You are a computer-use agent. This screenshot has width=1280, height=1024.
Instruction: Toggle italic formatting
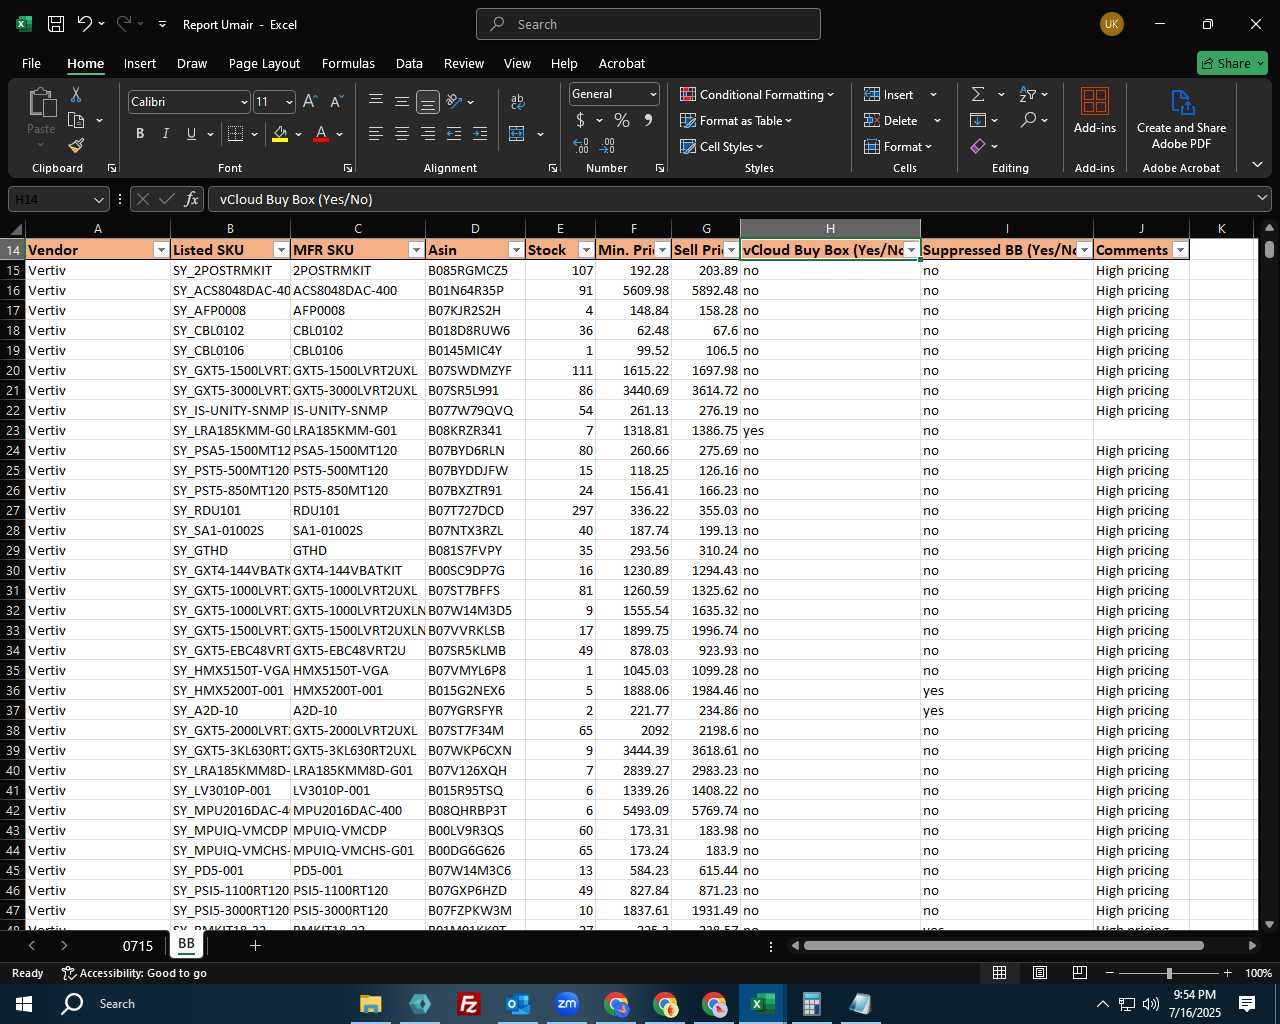(165, 133)
